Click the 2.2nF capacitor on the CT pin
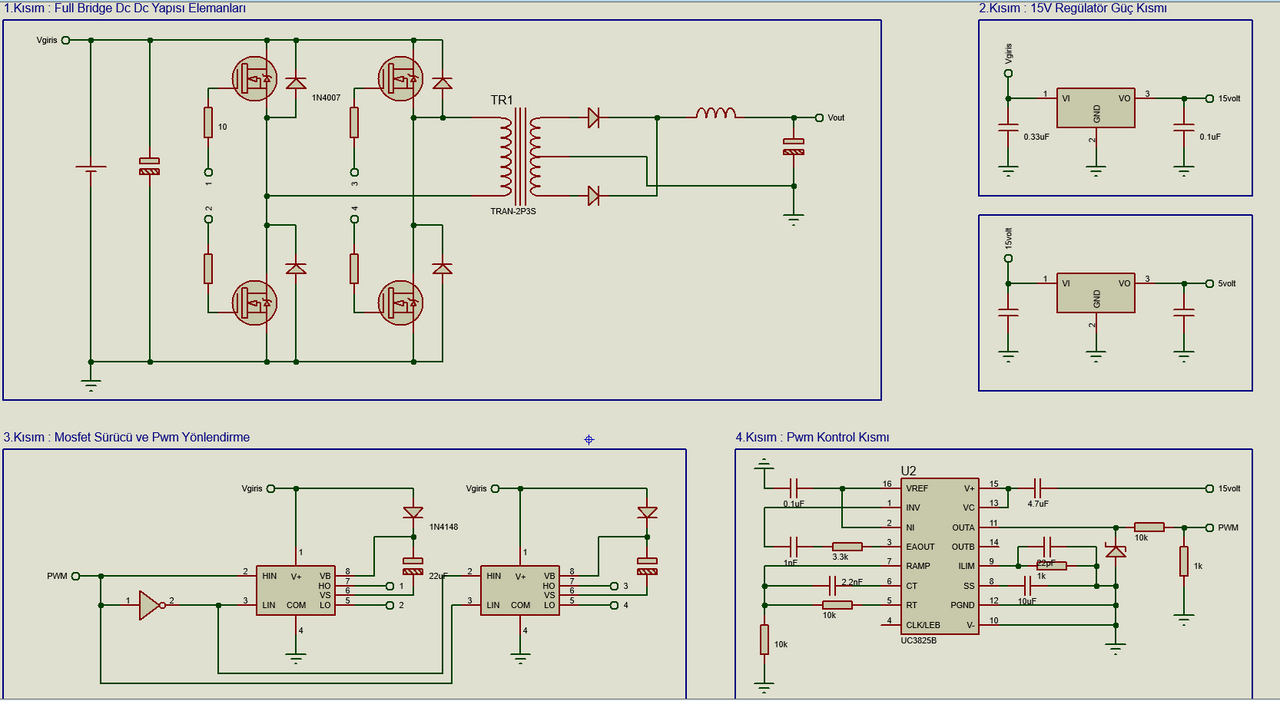 pos(832,585)
